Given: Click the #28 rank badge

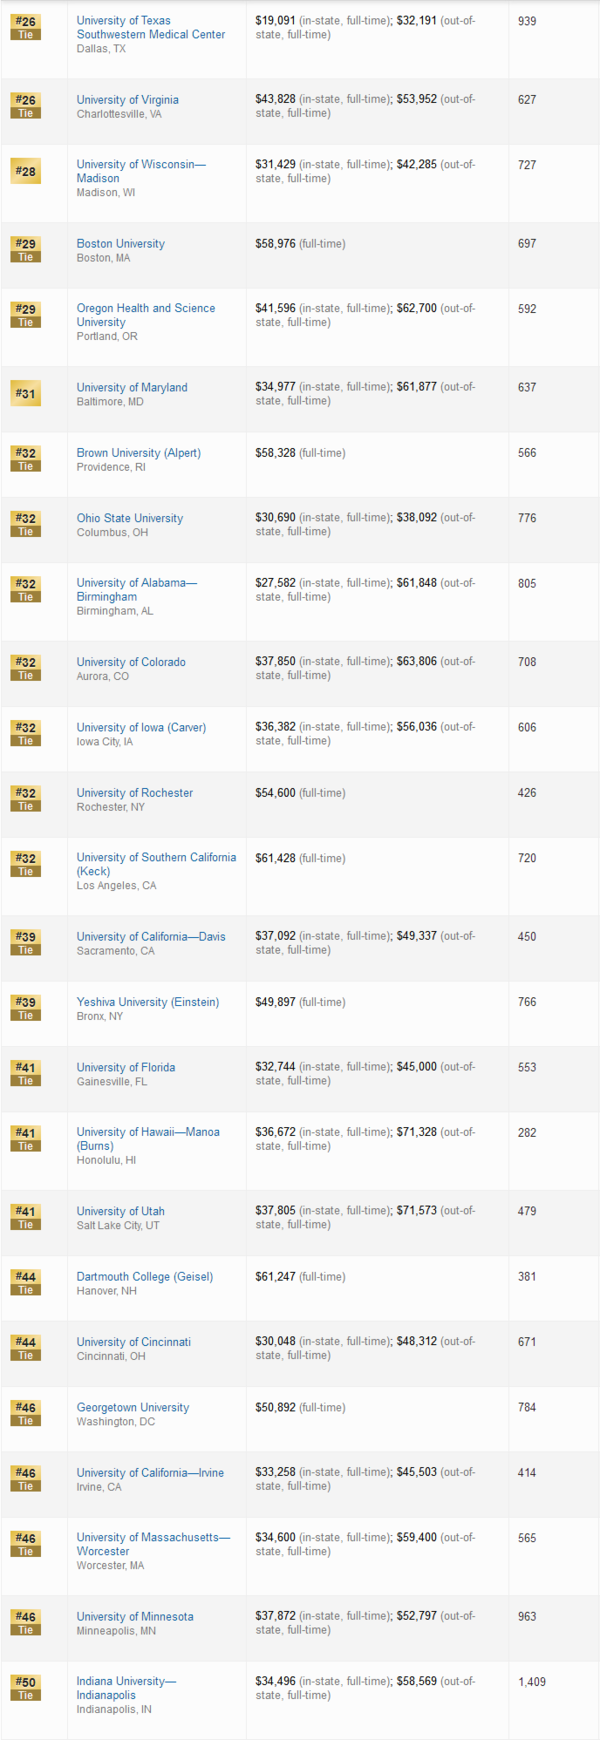Looking at the screenshot, I should [x=26, y=171].
